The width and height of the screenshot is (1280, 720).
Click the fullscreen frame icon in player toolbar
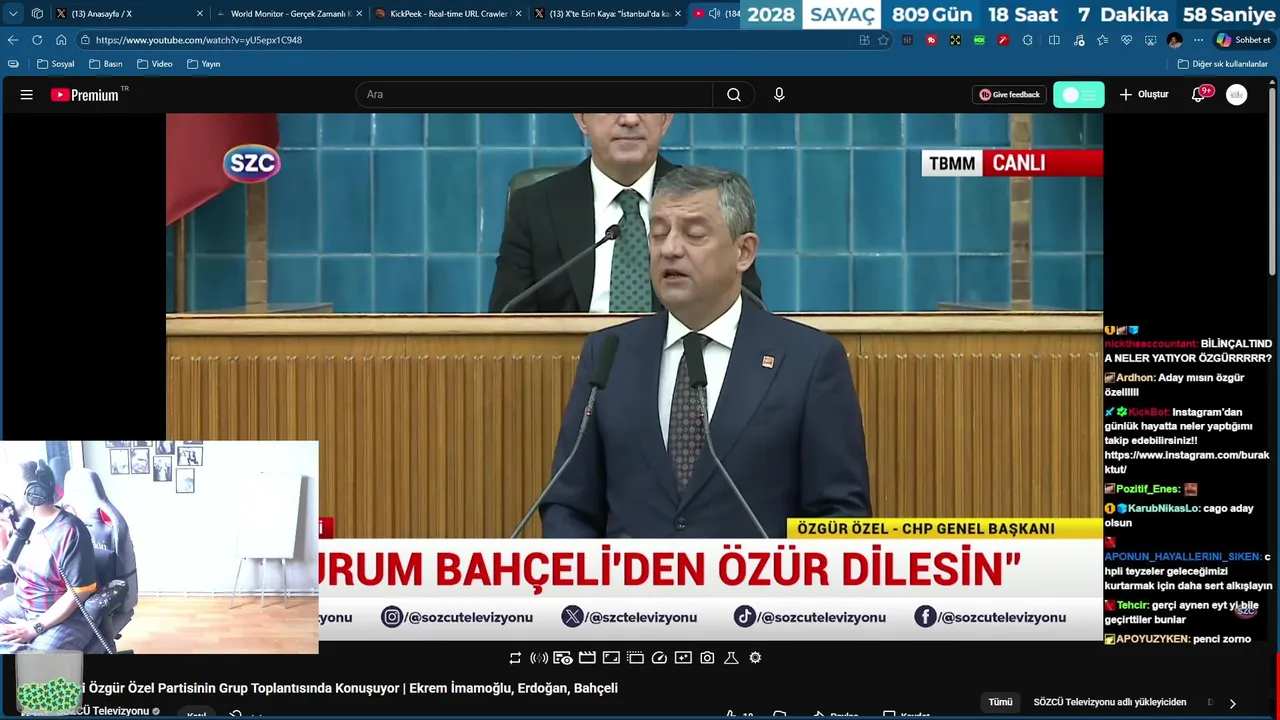(x=611, y=657)
